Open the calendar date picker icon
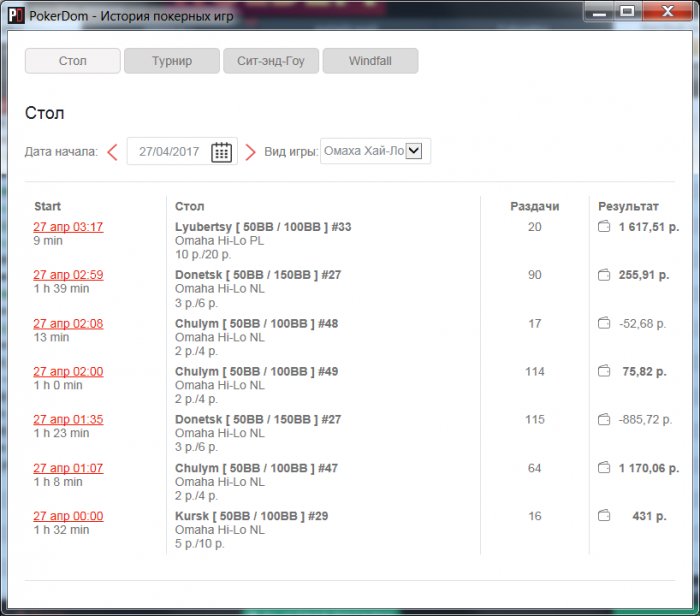The image size is (700, 616). pos(221,152)
